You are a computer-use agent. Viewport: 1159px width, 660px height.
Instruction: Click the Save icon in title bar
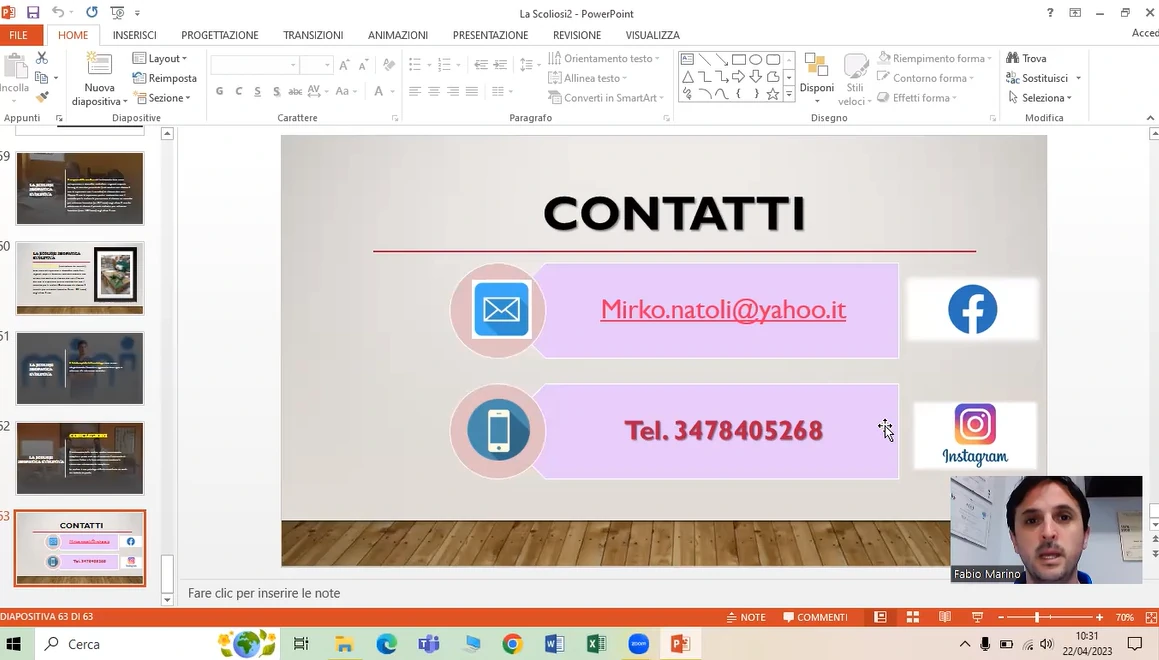click(x=33, y=13)
